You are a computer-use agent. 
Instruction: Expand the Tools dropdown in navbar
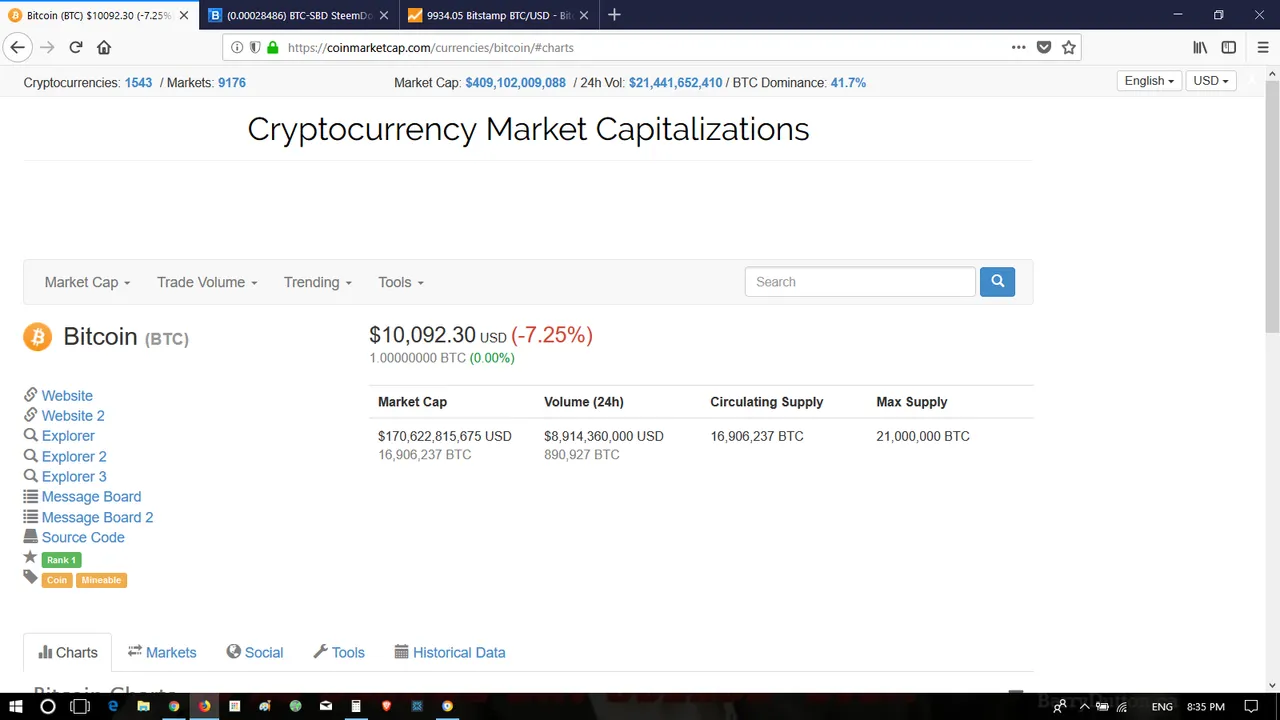coord(401,282)
